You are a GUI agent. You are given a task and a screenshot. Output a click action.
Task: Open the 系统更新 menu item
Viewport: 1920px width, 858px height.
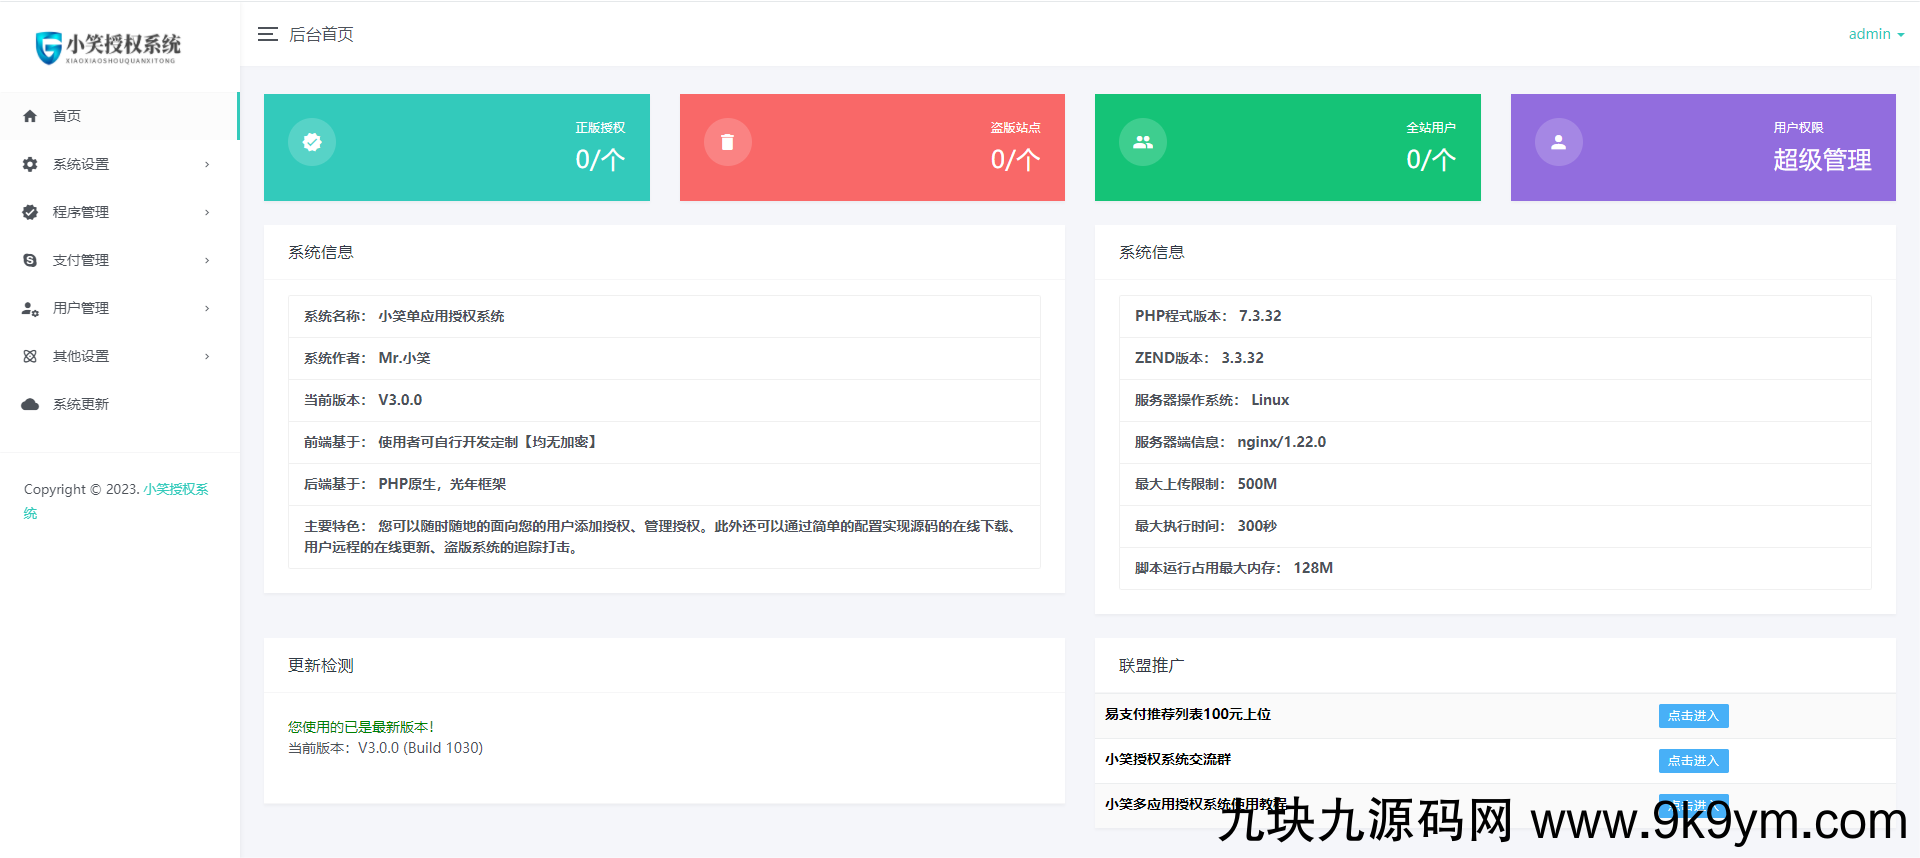(x=81, y=404)
